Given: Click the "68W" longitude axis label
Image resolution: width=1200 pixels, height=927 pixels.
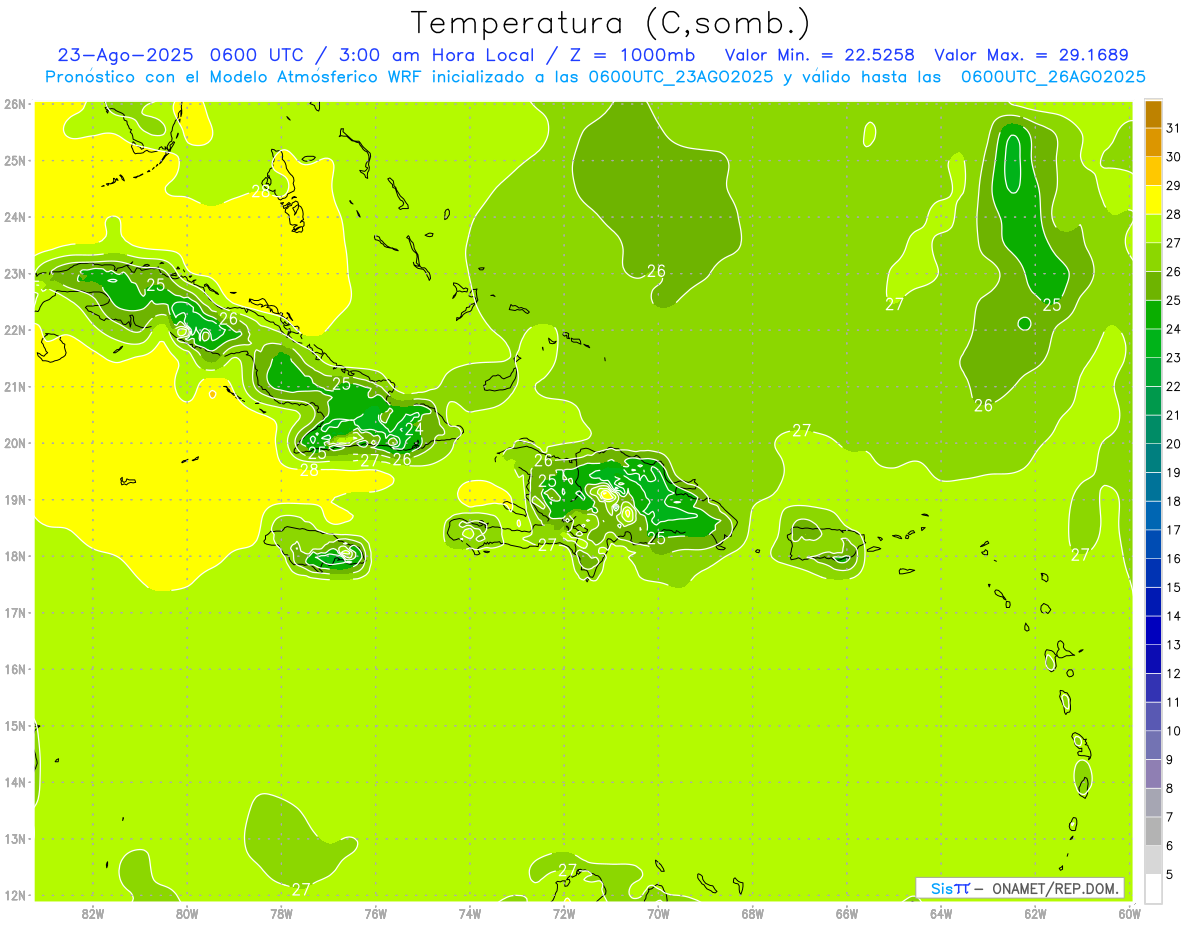Looking at the screenshot, I should 753,913.
